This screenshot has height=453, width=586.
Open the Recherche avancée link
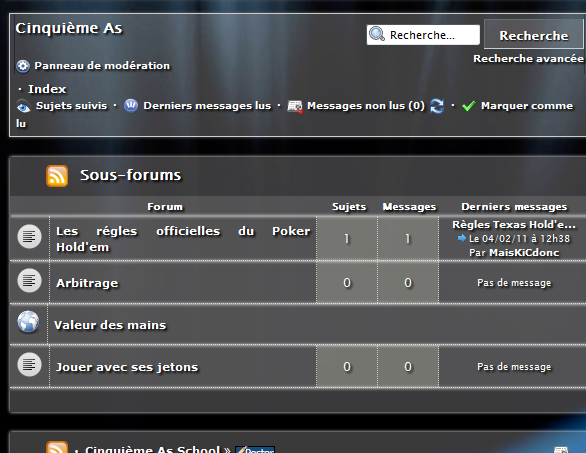(x=528, y=59)
